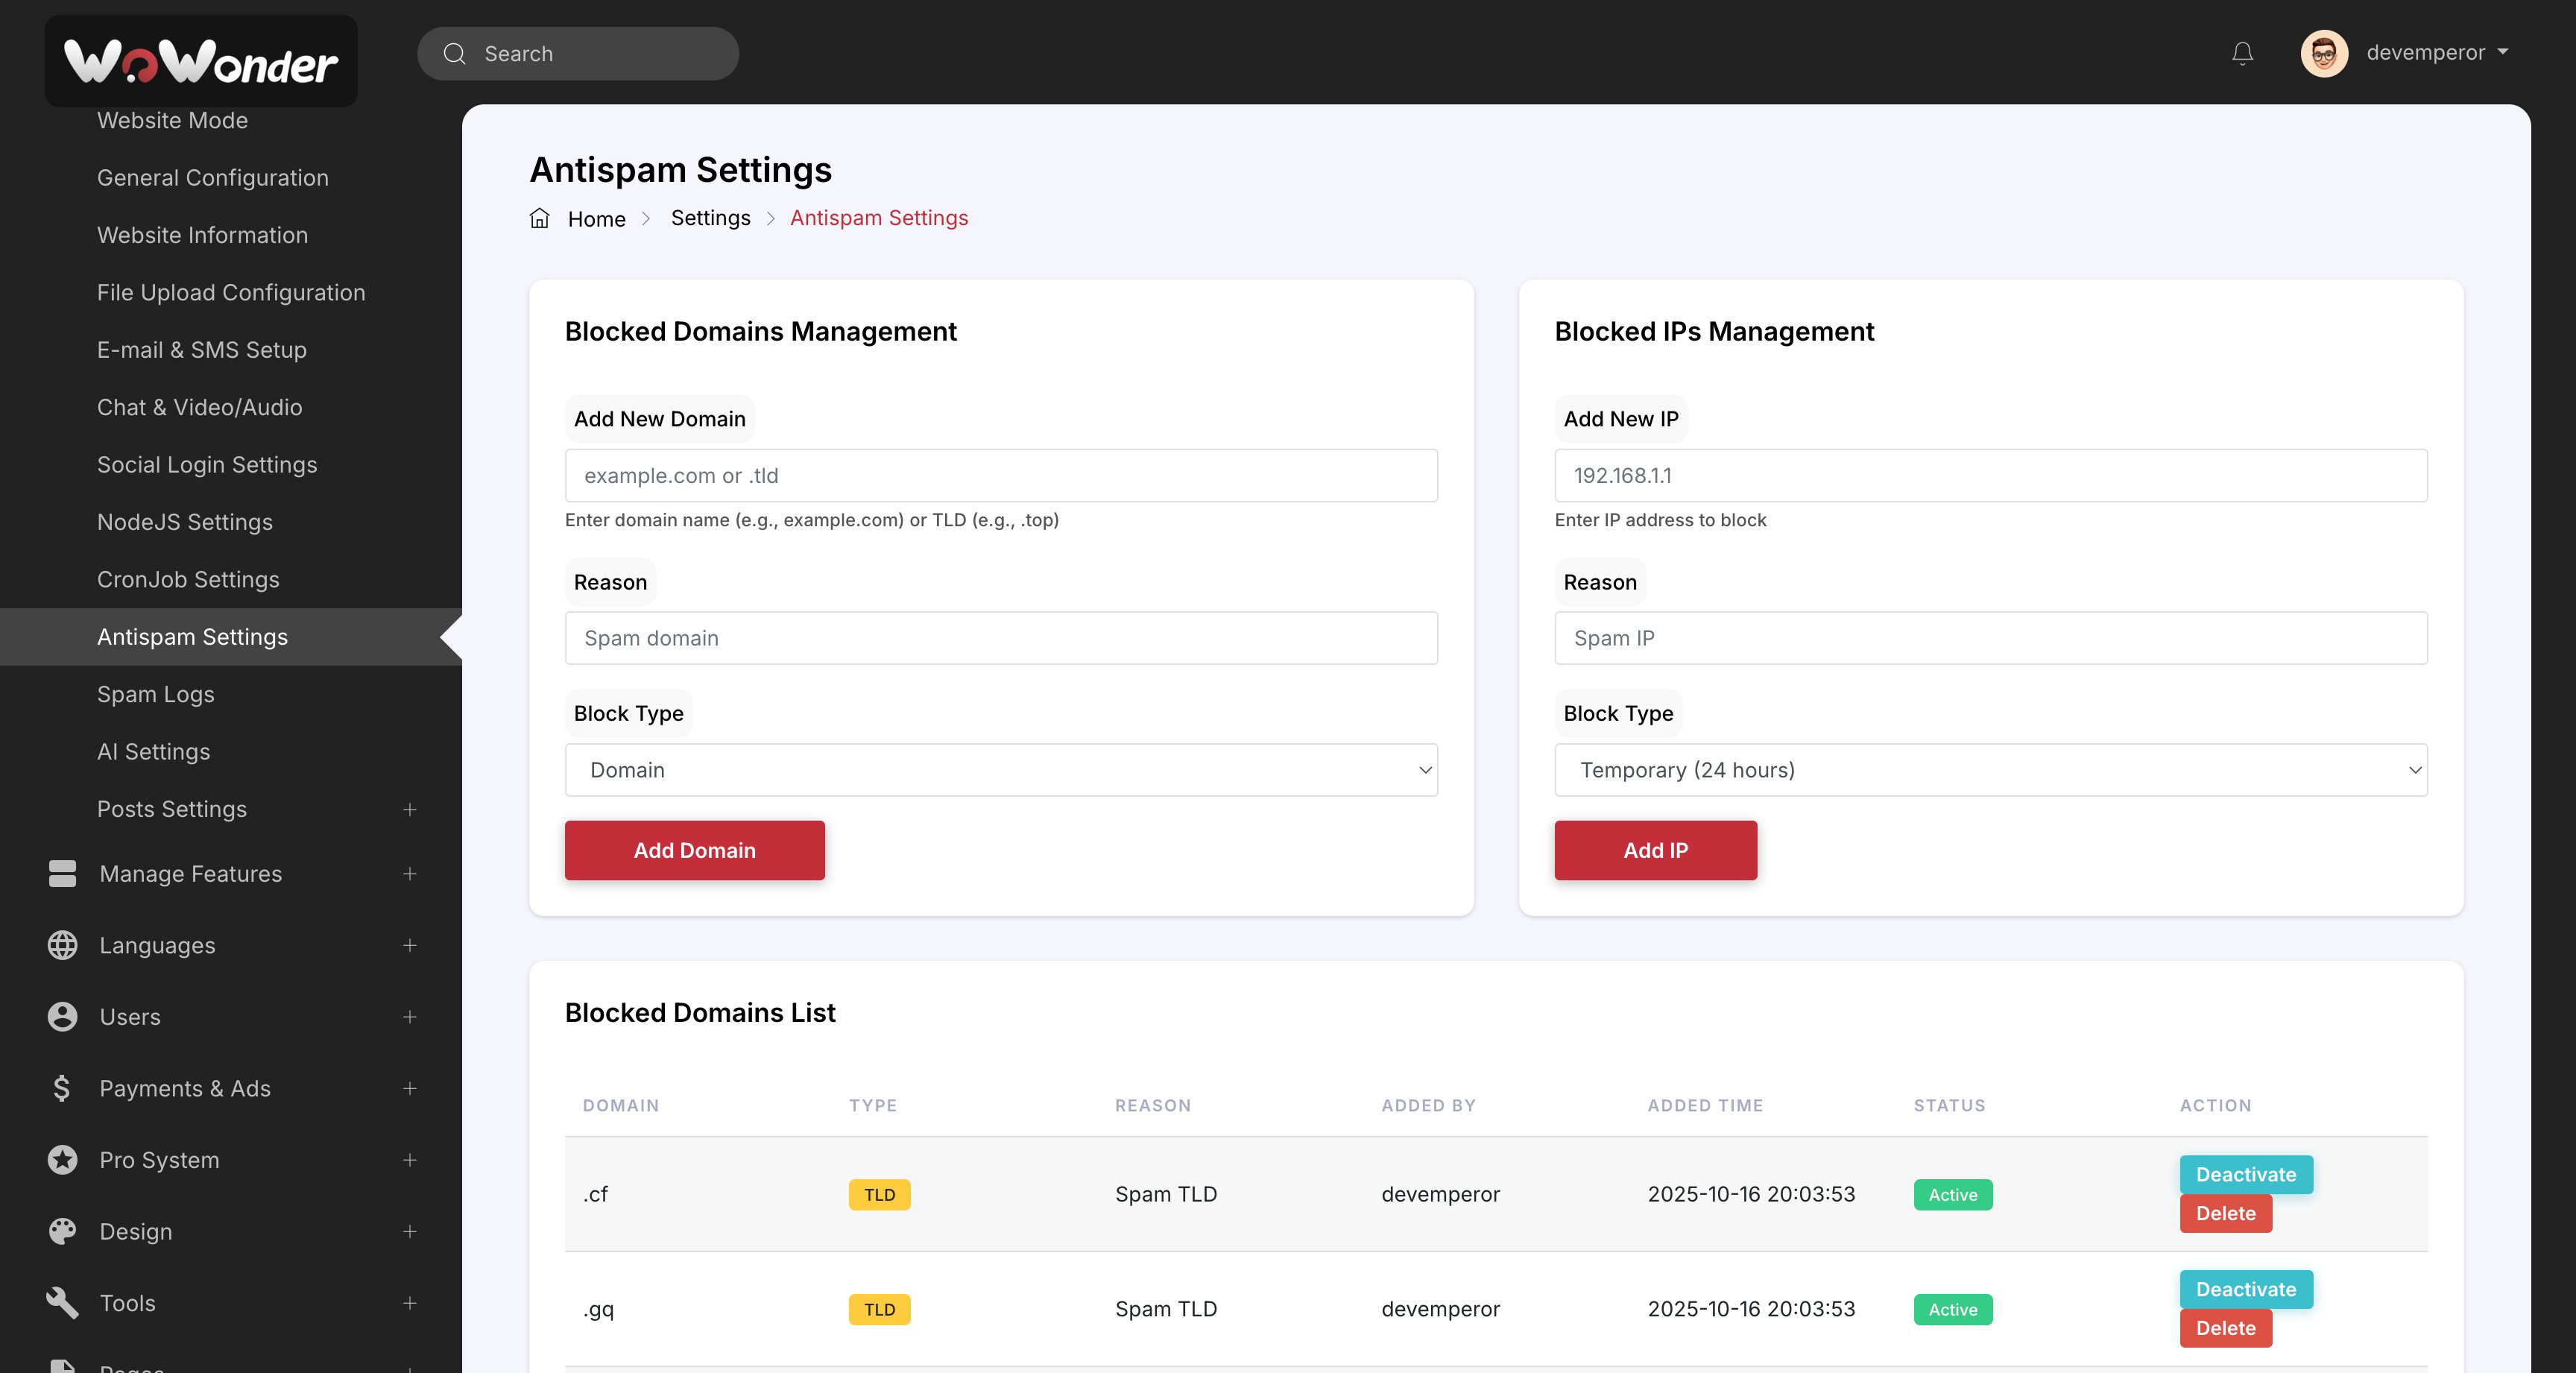
Task: Open the domain Block Type dropdown
Action: point(1000,770)
